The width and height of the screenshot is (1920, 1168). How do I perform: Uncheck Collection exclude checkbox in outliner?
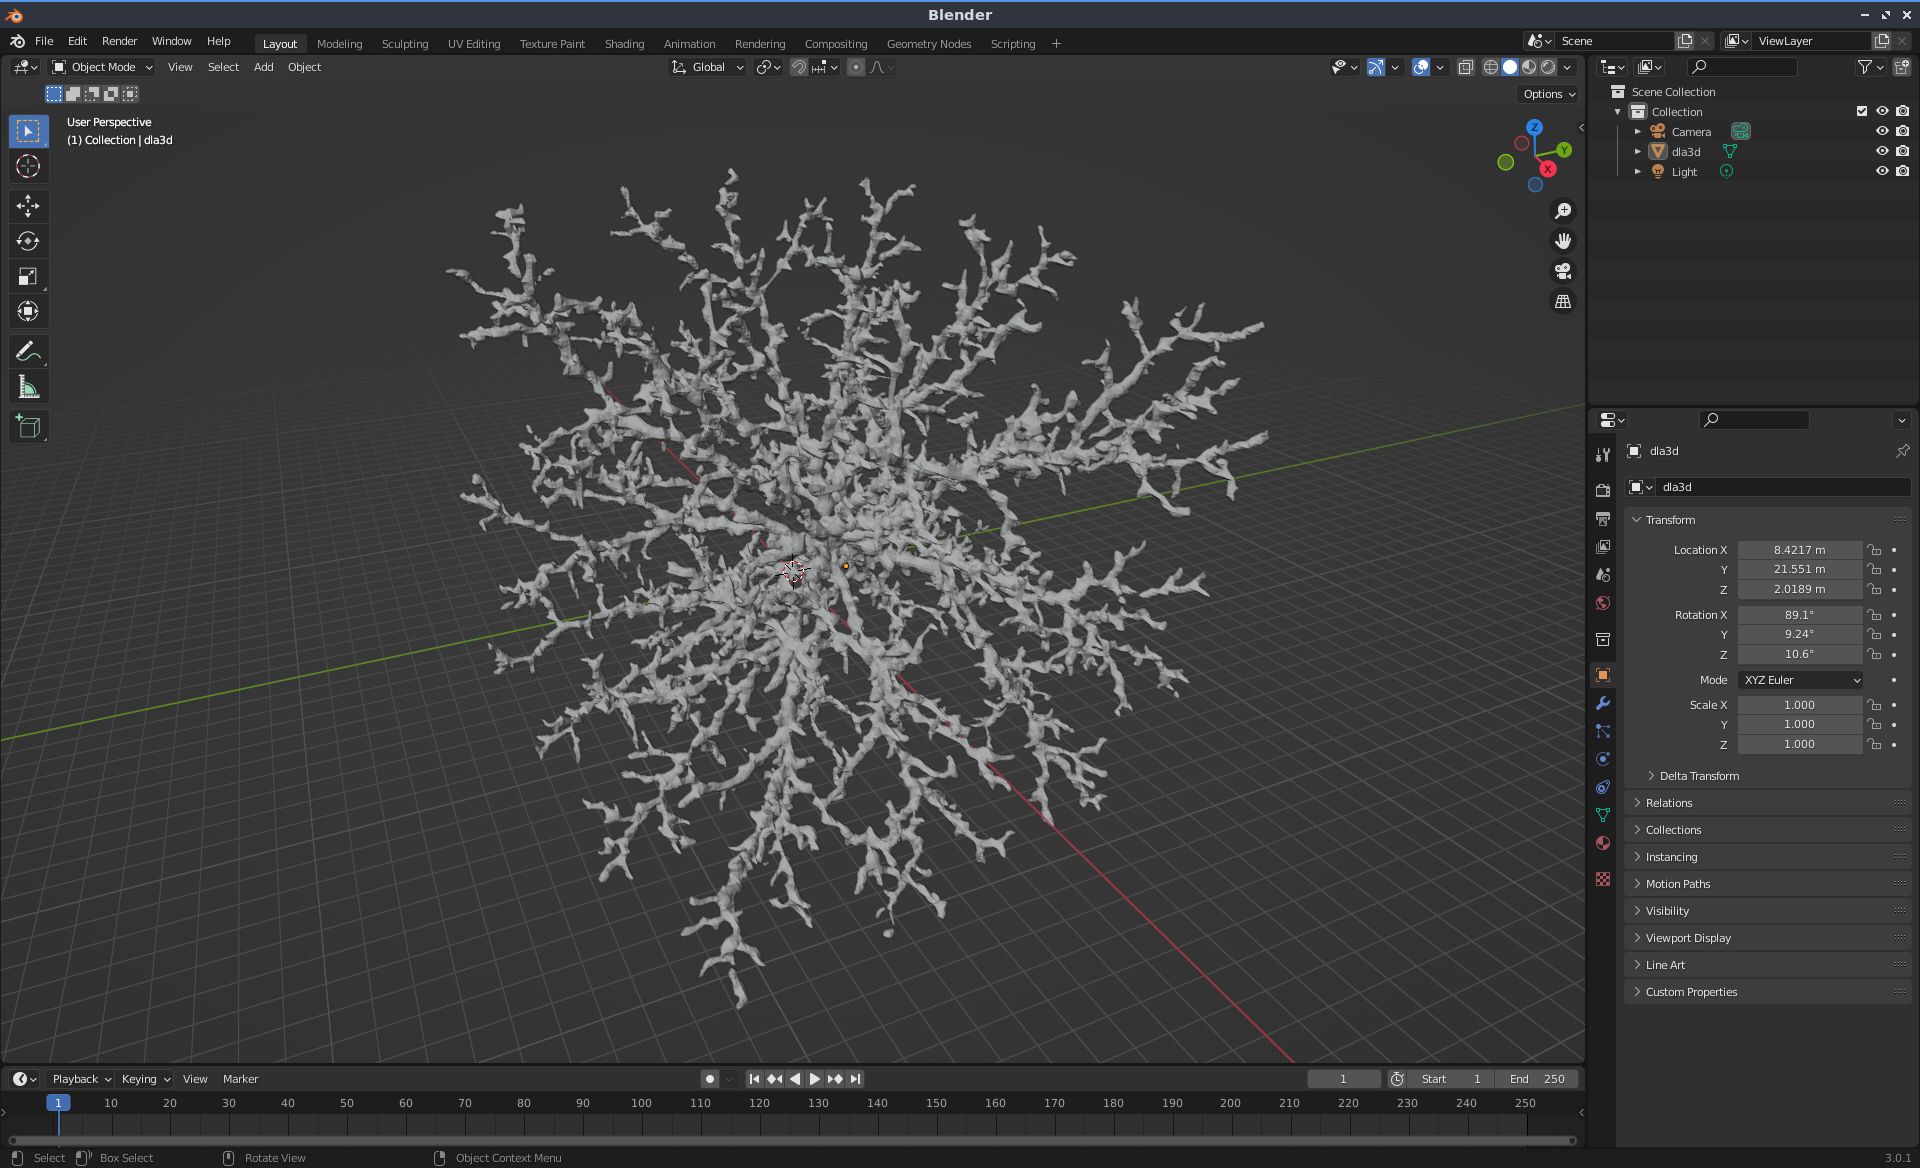point(1861,112)
